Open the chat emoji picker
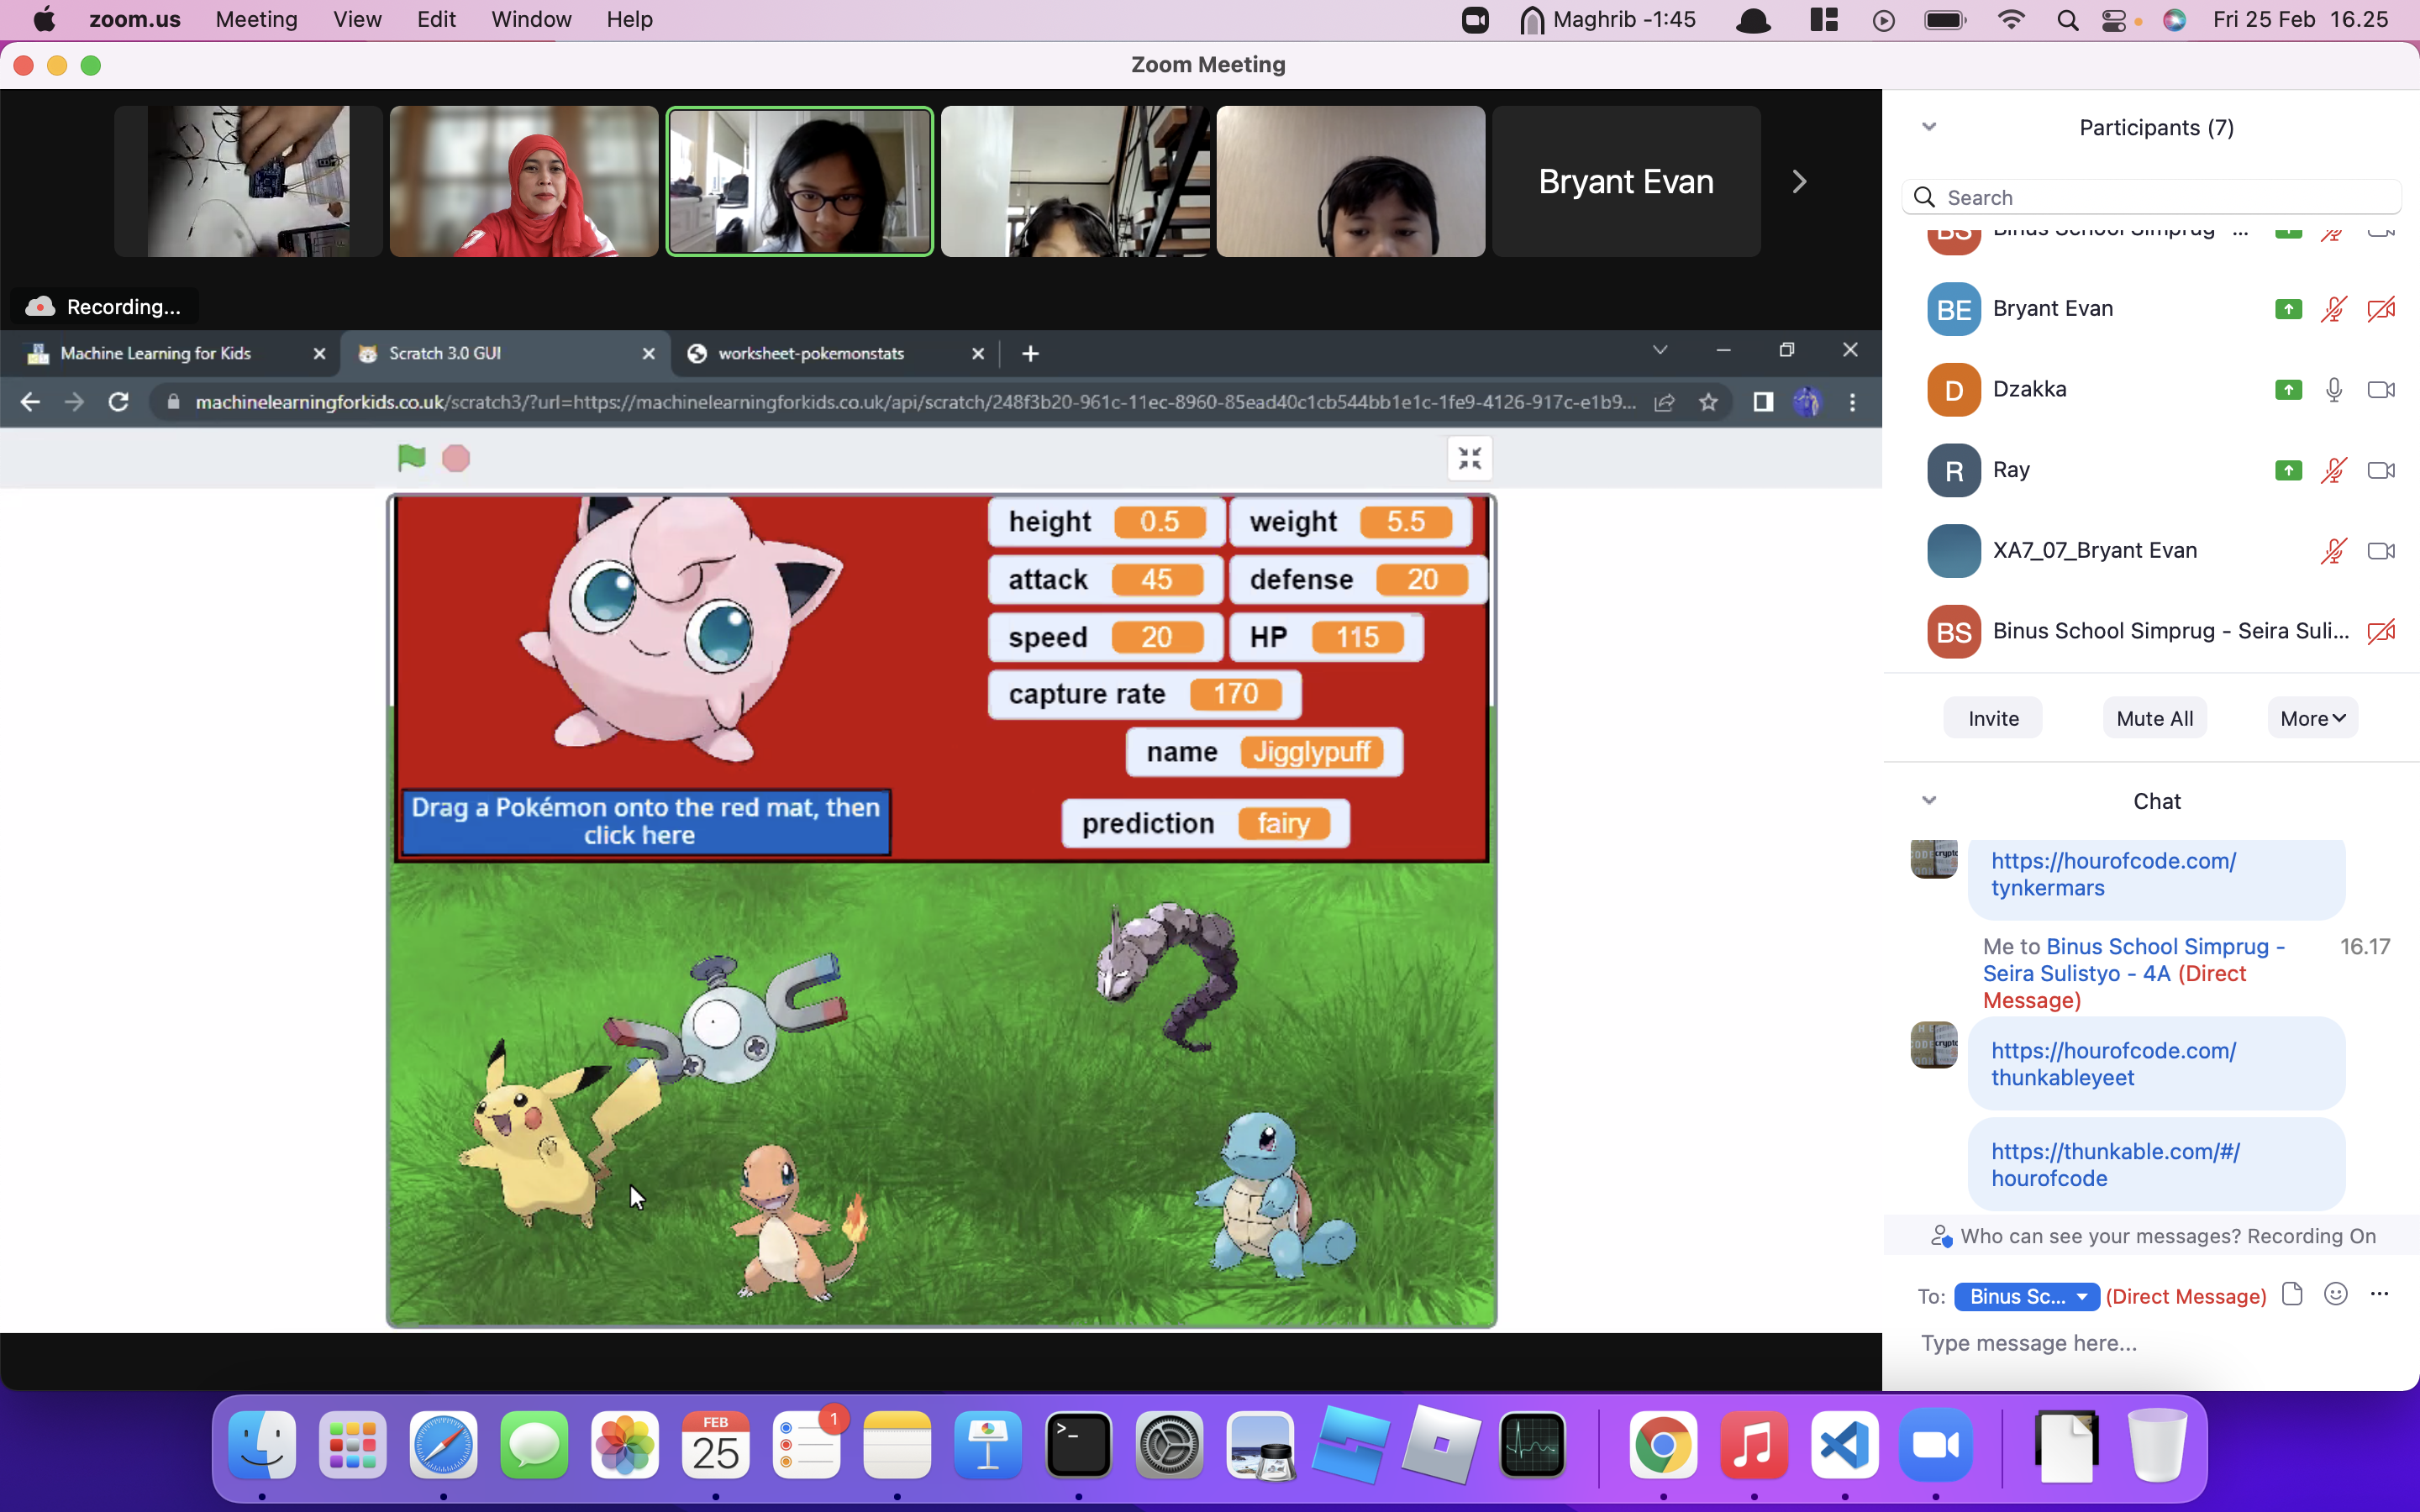2420x1512 pixels. coord(2336,1294)
